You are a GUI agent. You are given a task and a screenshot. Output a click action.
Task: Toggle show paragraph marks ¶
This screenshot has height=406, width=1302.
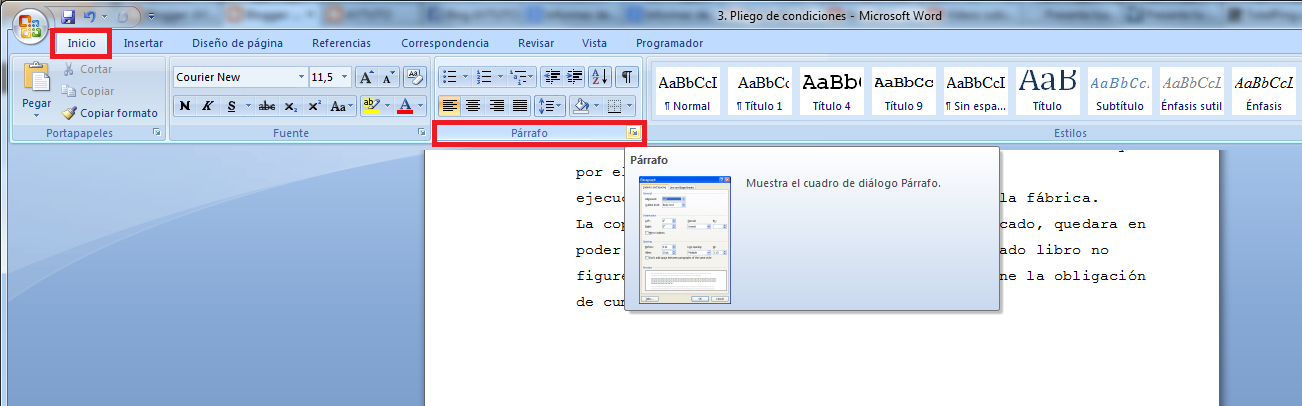click(626, 77)
